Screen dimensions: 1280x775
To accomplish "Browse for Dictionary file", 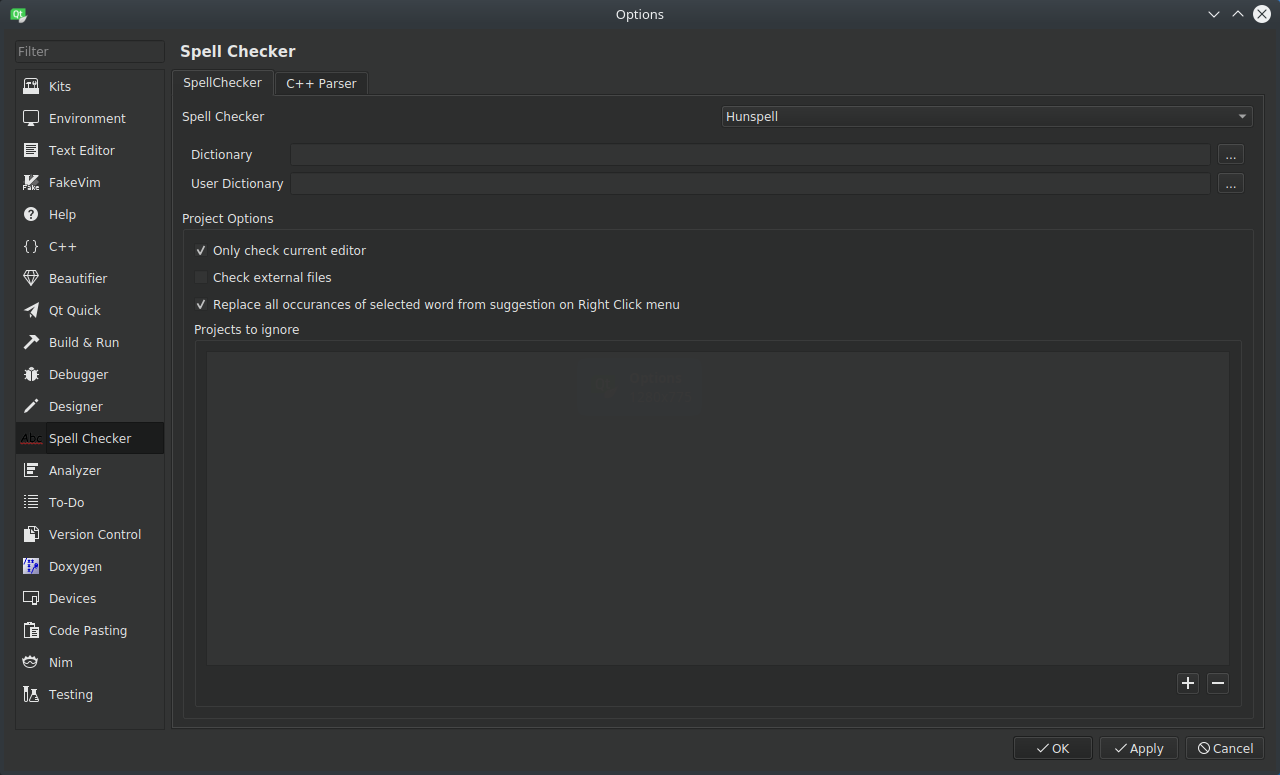I will click(x=1230, y=155).
